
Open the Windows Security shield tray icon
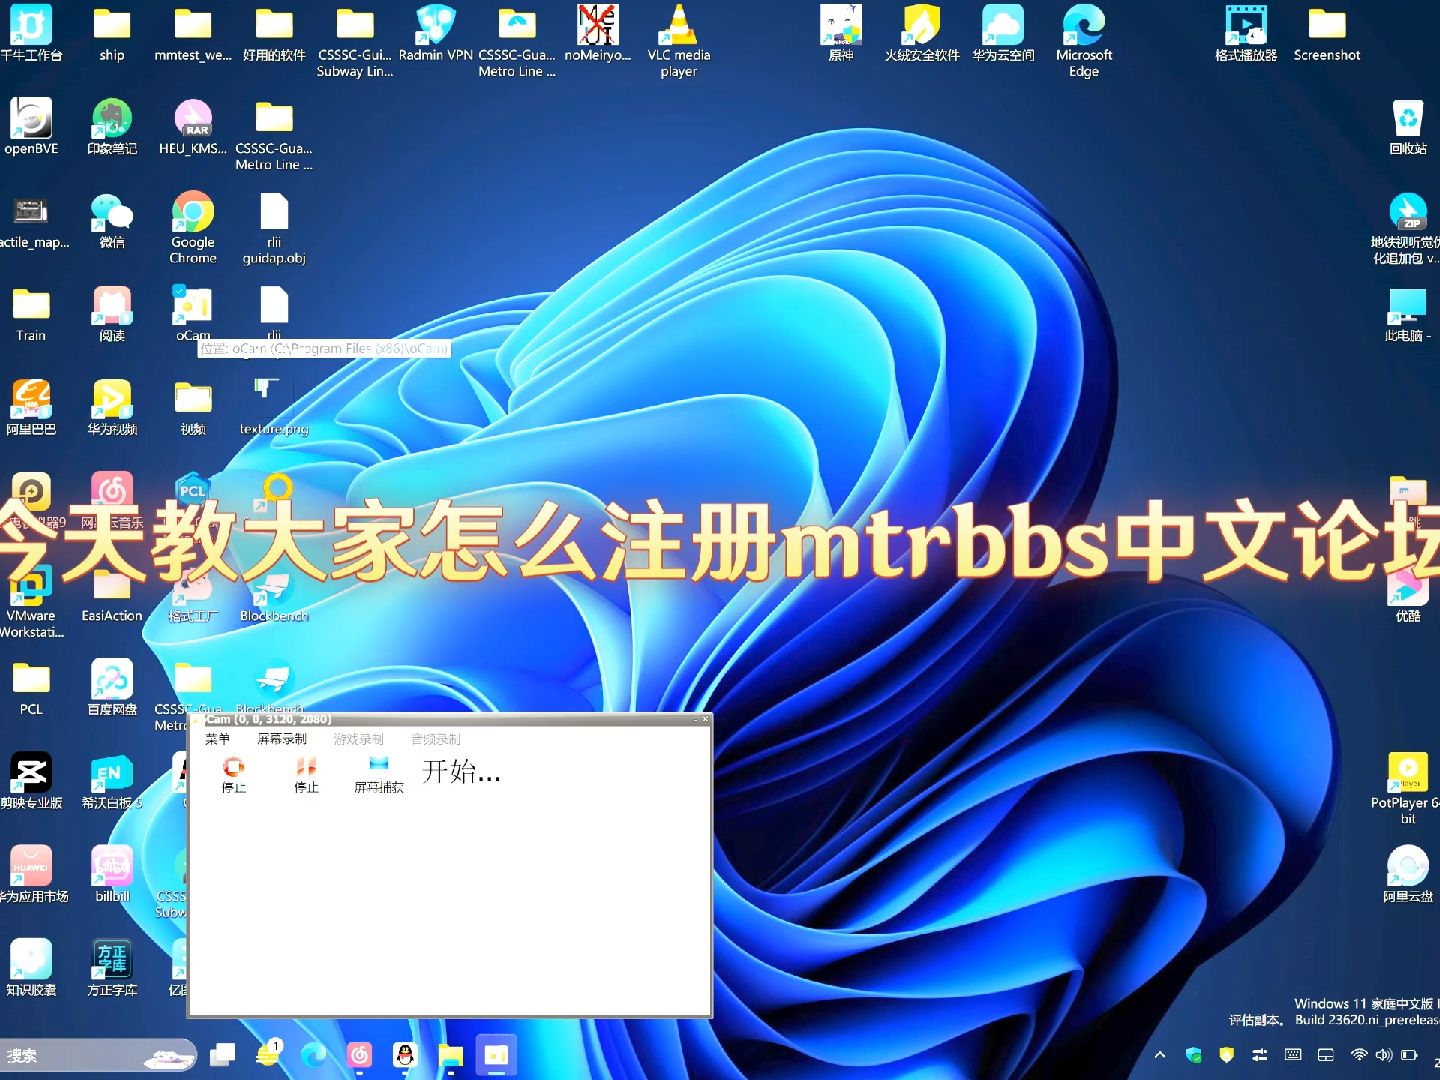(x=1193, y=1054)
